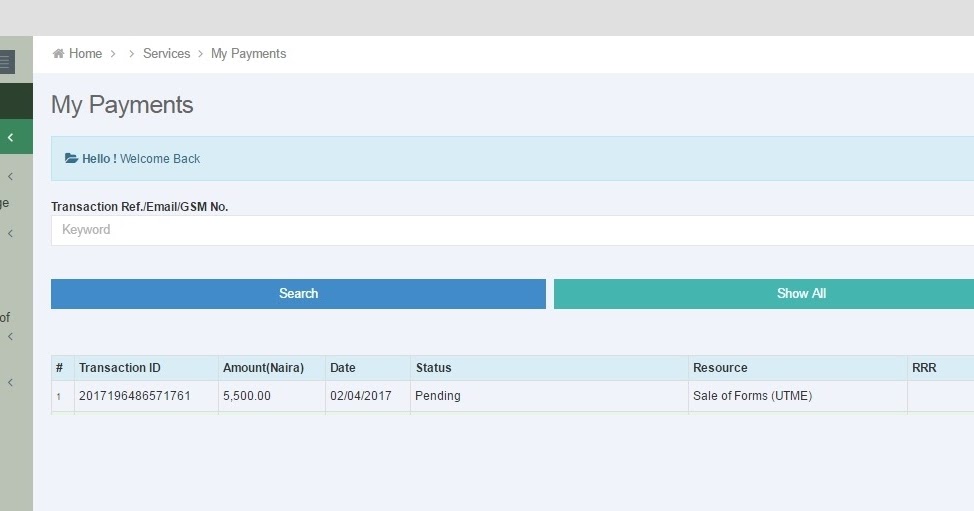Click the Welcome Back banner text
This screenshot has width=974, height=511.
click(160, 158)
